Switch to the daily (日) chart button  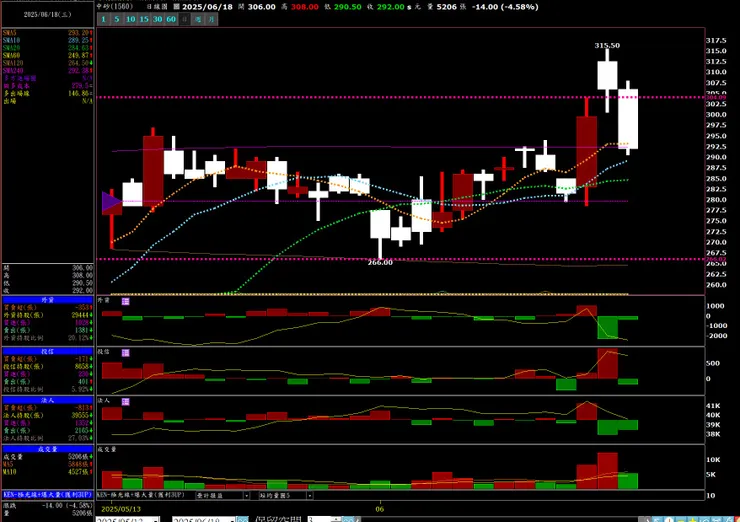[x=185, y=19]
